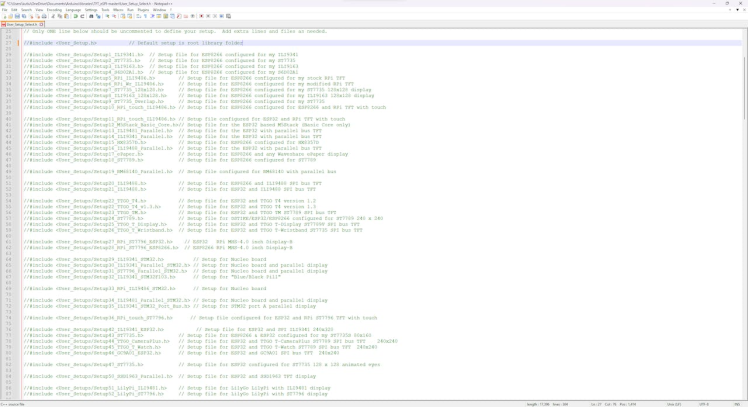Open the View menu
The image size is (748, 407).
[x=39, y=10]
